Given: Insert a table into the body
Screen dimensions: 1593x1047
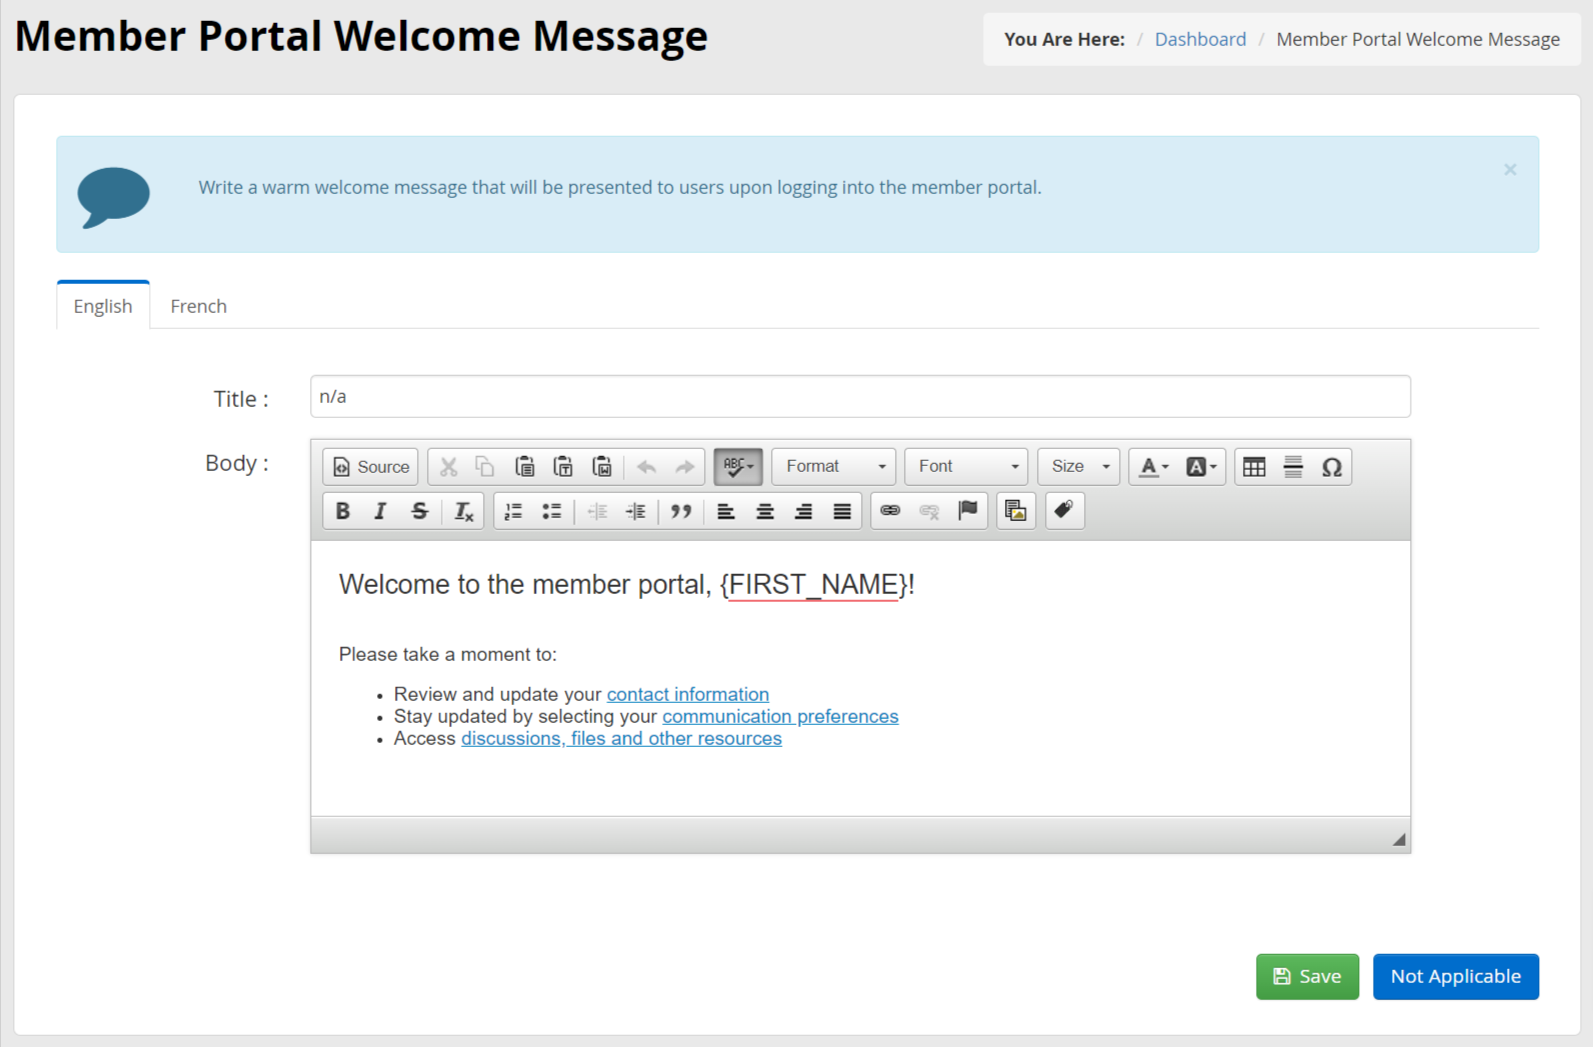Looking at the screenshot, I should tap(1254, 467).
